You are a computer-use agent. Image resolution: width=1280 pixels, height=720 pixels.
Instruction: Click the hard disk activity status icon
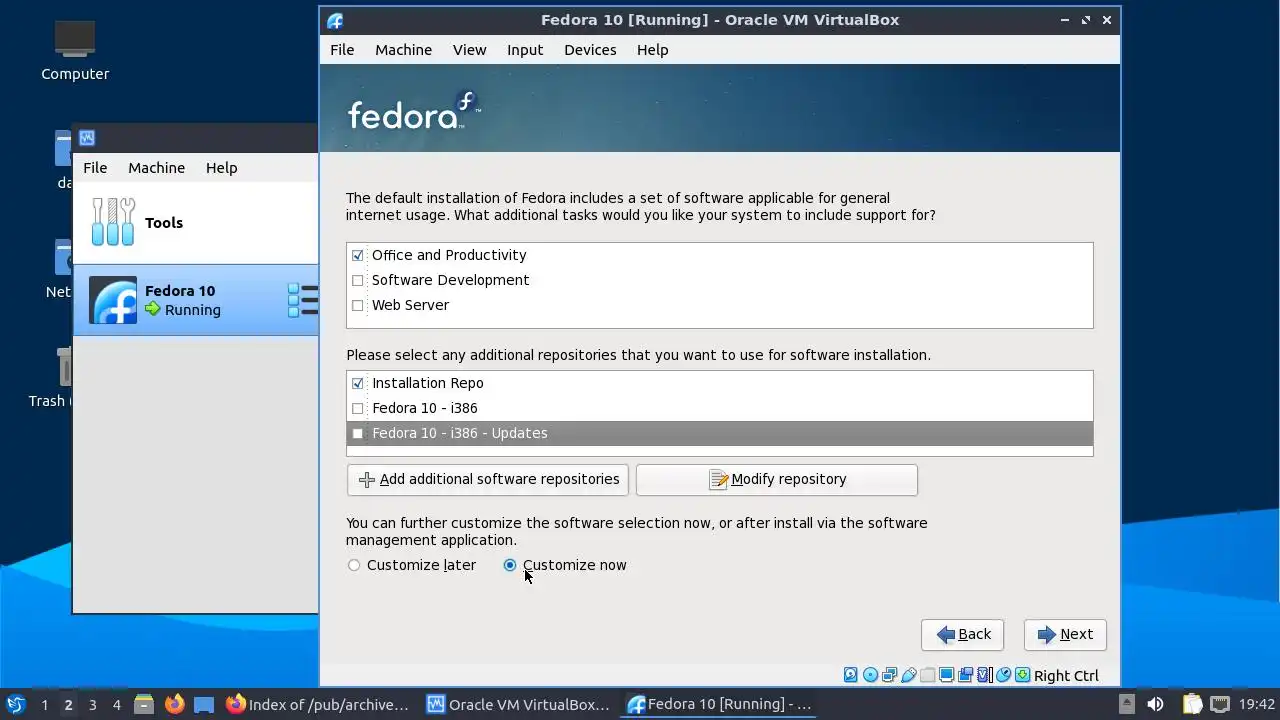coord(851,675)
